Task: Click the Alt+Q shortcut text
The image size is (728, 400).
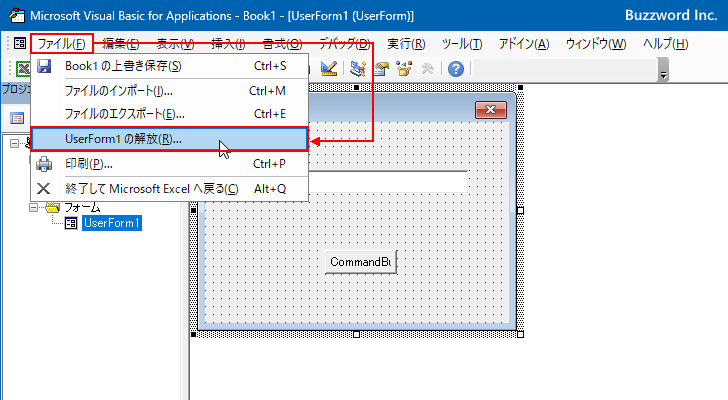Action: 270,188
